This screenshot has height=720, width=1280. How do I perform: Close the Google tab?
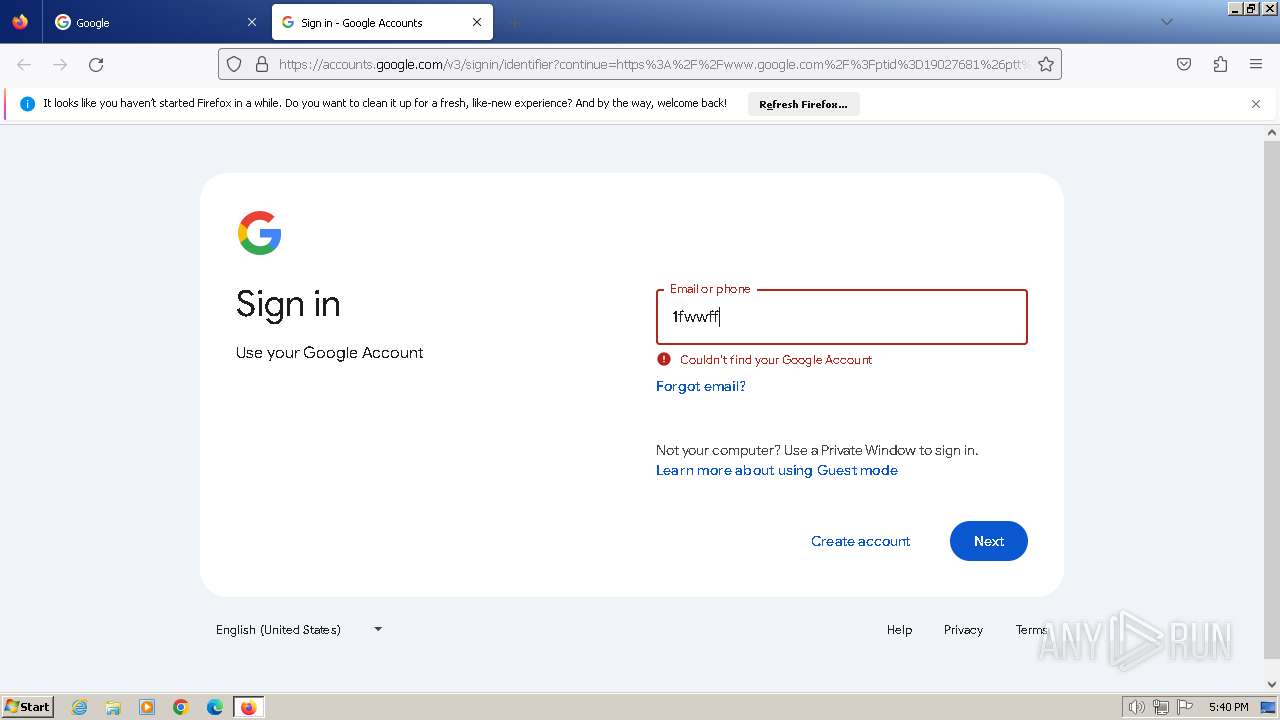[251, 22]
